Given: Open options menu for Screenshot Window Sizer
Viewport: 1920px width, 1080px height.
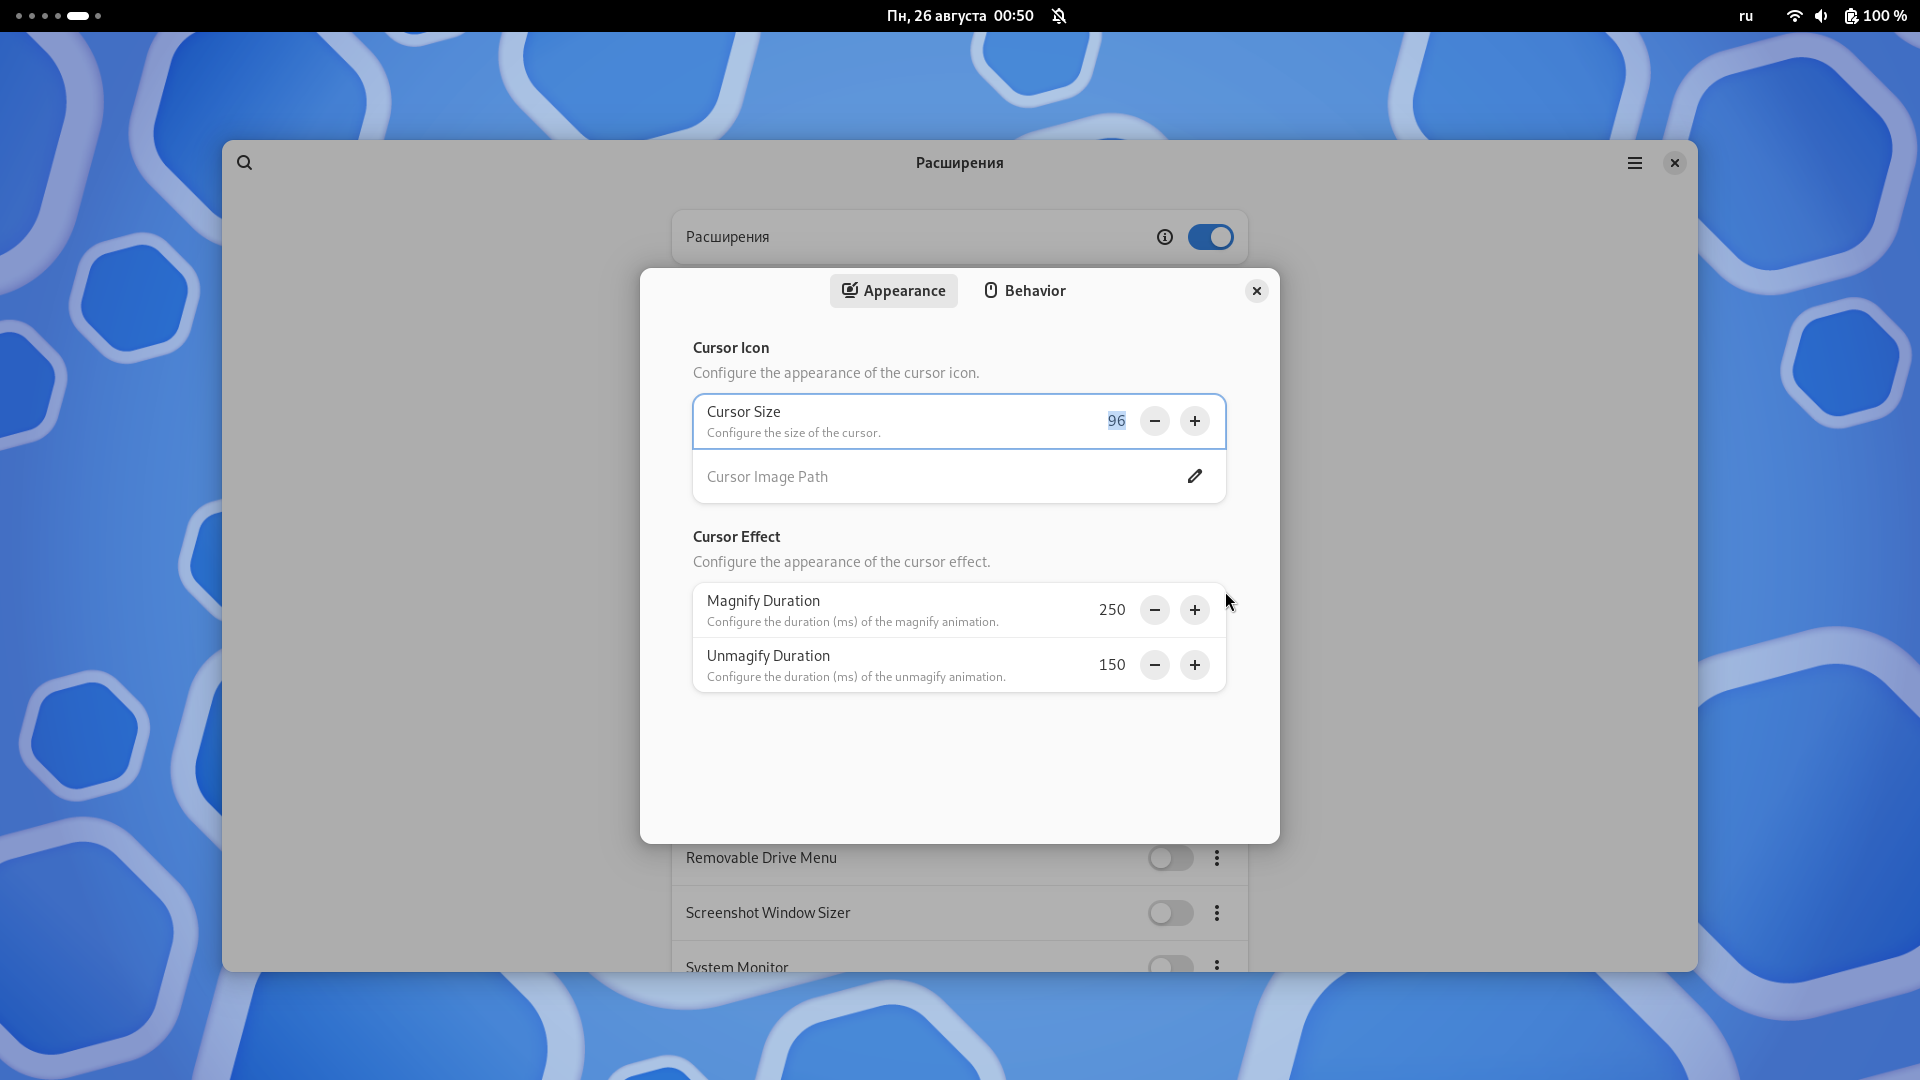Looking at the screenshot, I should (1217, 913).
